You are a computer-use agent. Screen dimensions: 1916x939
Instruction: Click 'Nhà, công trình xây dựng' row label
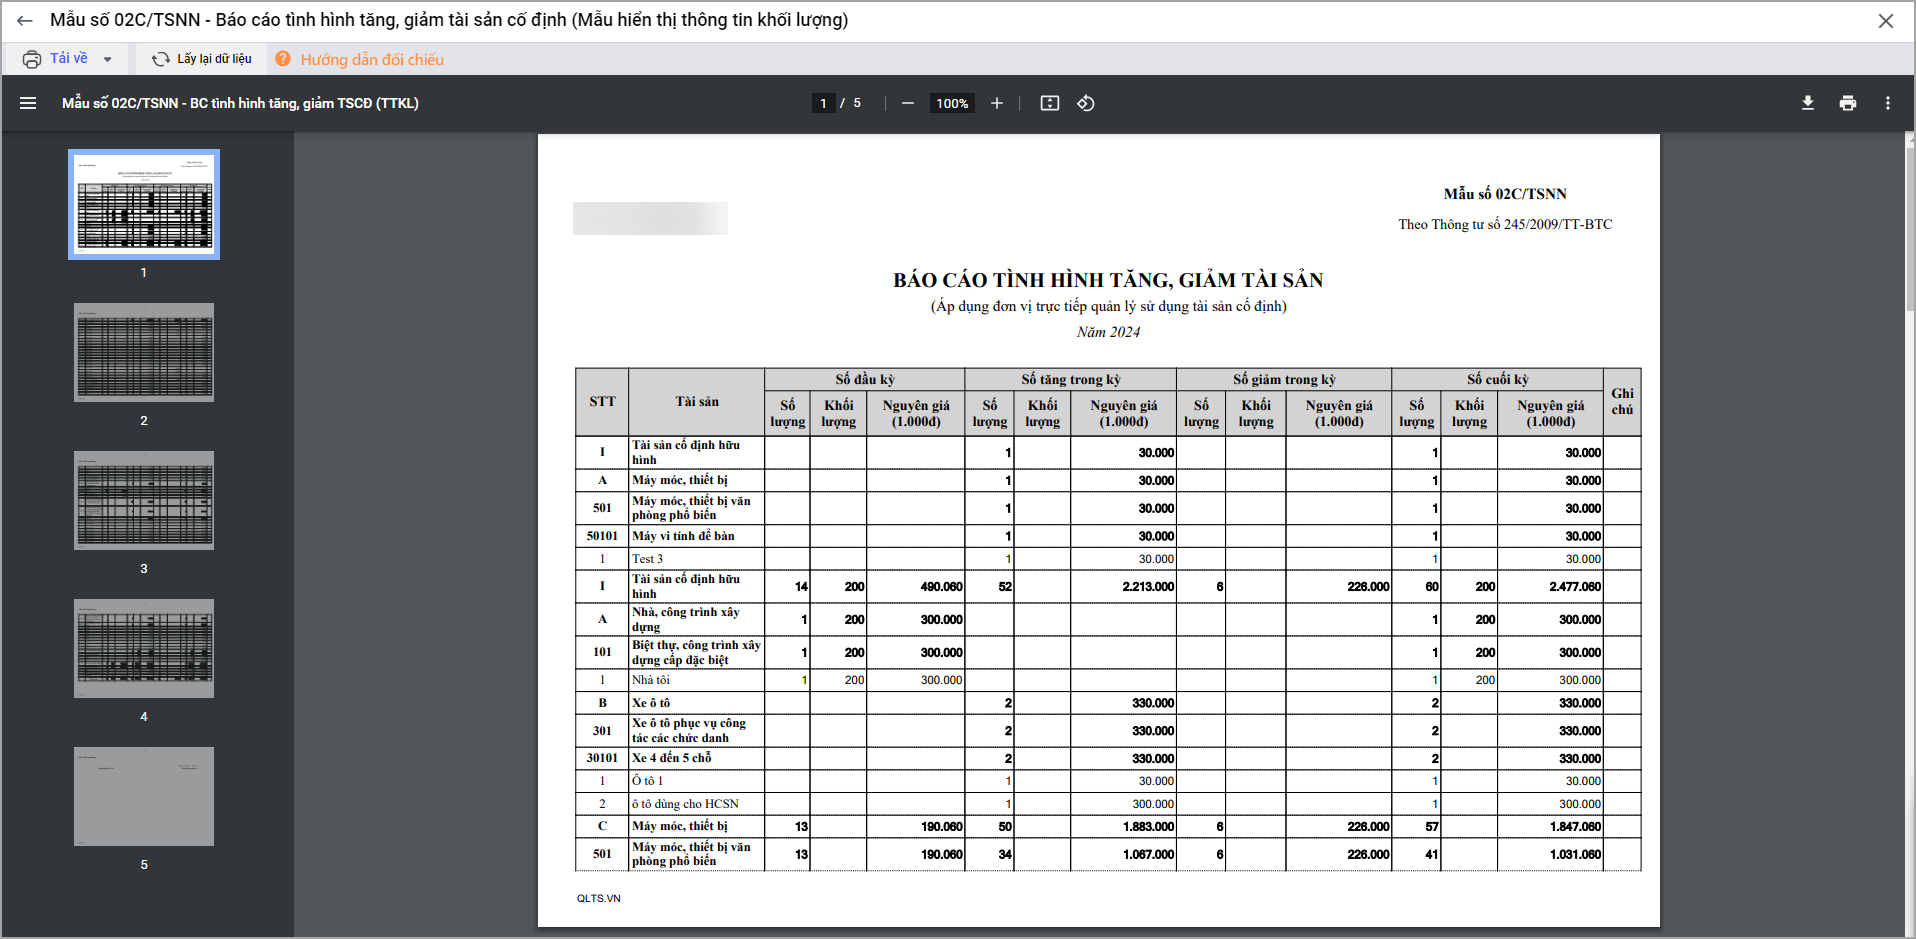pos(686,619)
